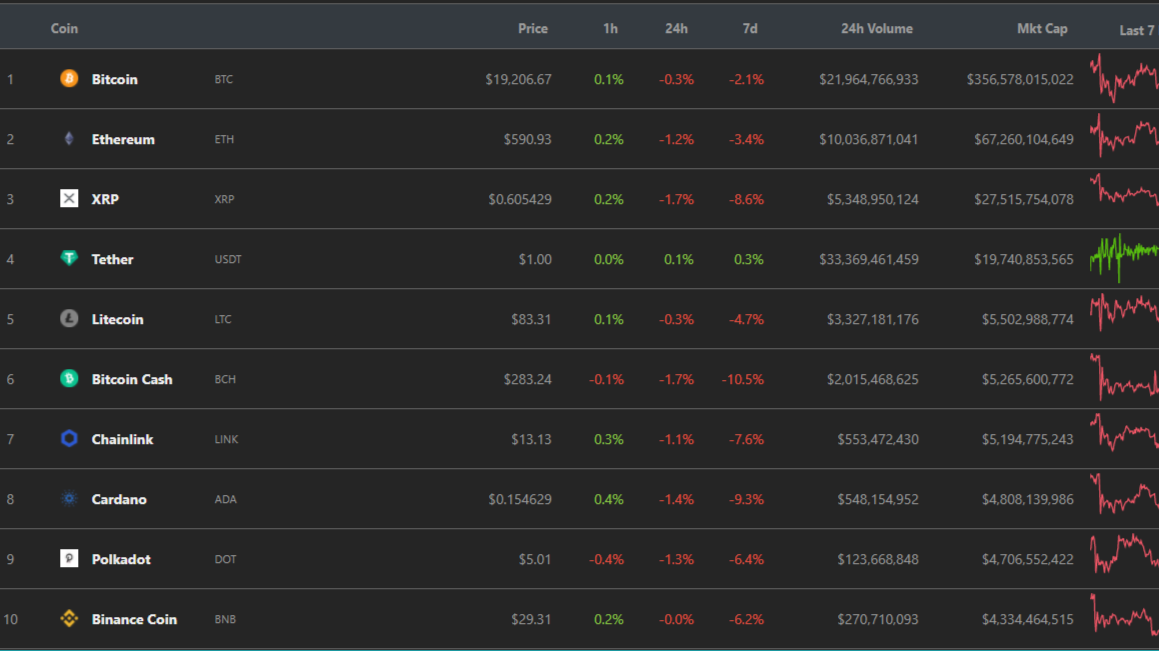This screenshot has height=651, width=1159.
Task: Sort by the 24h change column header
Action: pos(676,29)
